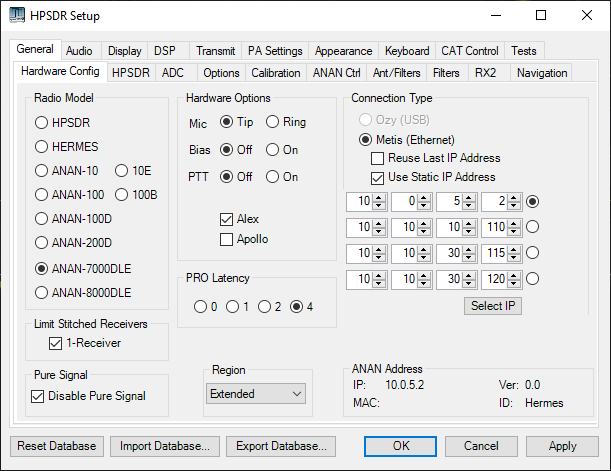611x471 pixels.
Task: Open the Navigation sub-tab
Action: click(x=542, y=73)
